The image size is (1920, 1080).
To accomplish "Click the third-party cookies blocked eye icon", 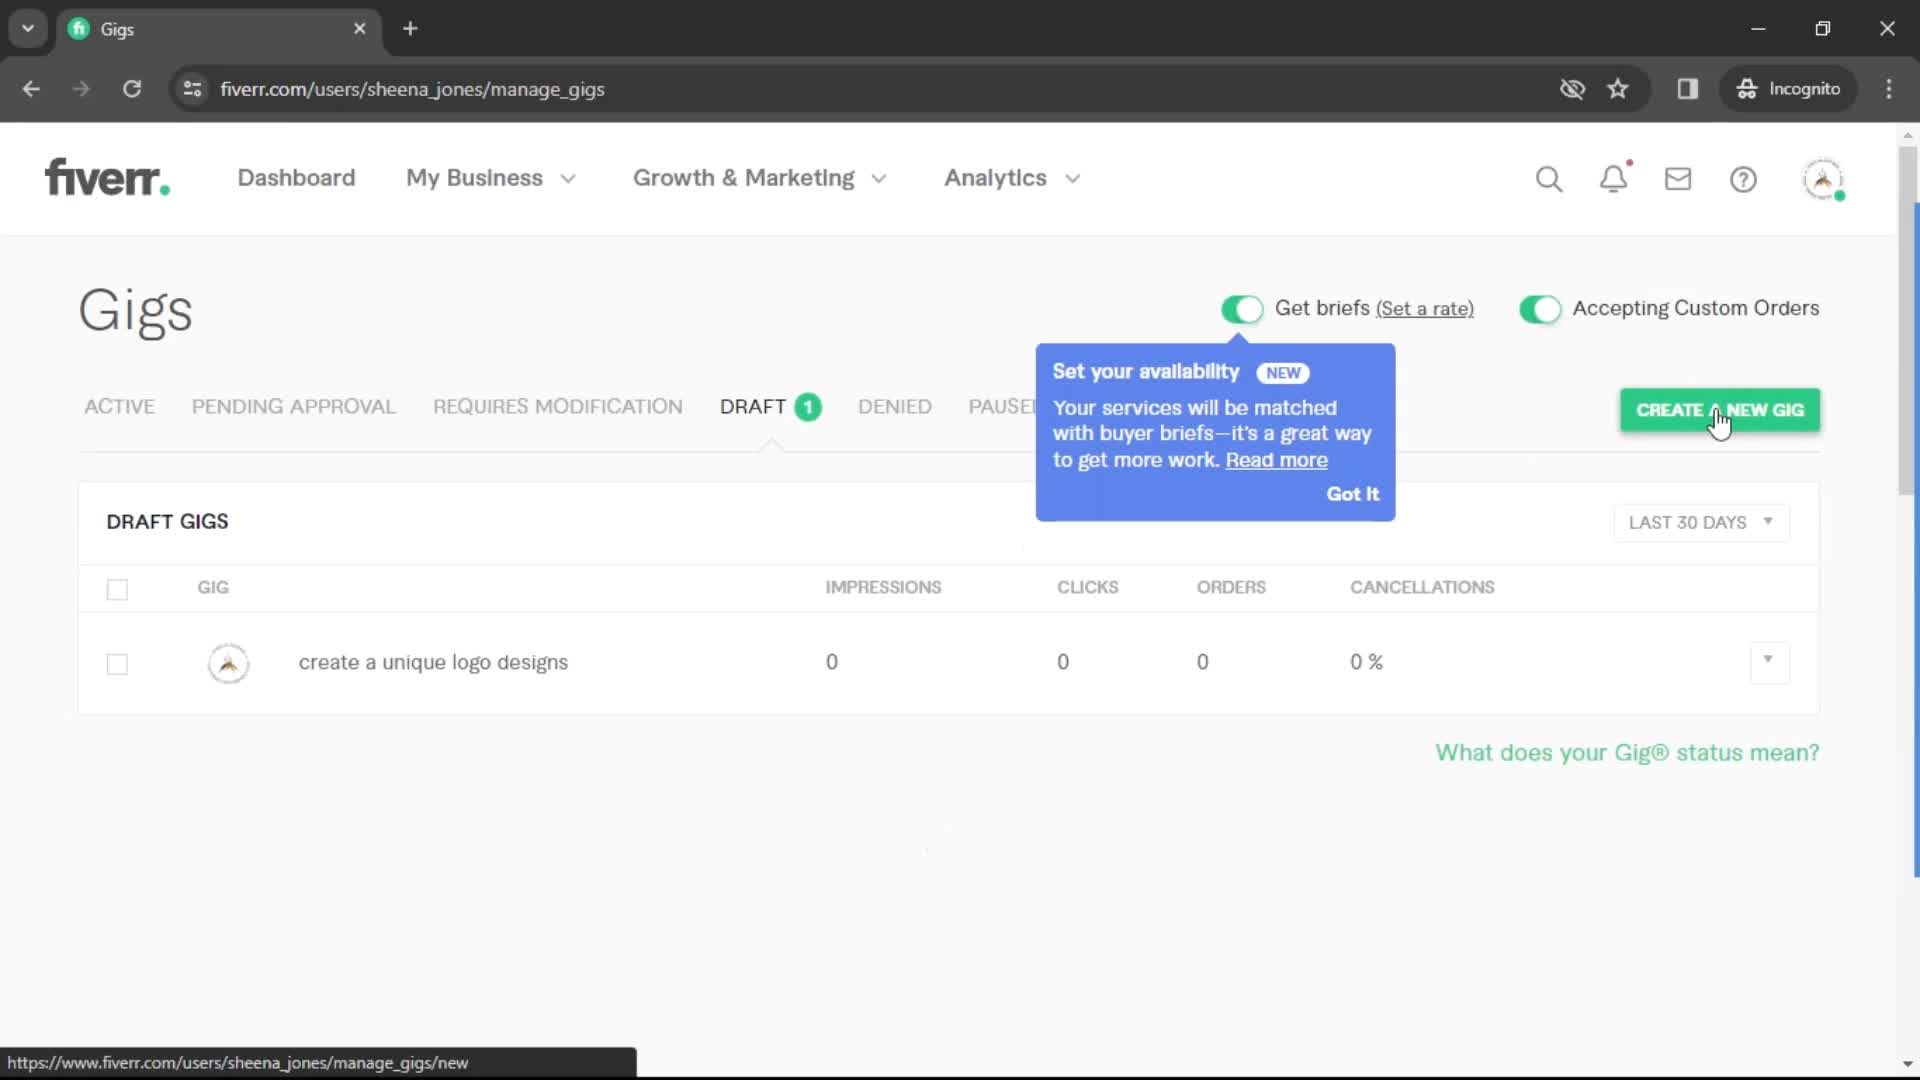I will pos(1572,89).
